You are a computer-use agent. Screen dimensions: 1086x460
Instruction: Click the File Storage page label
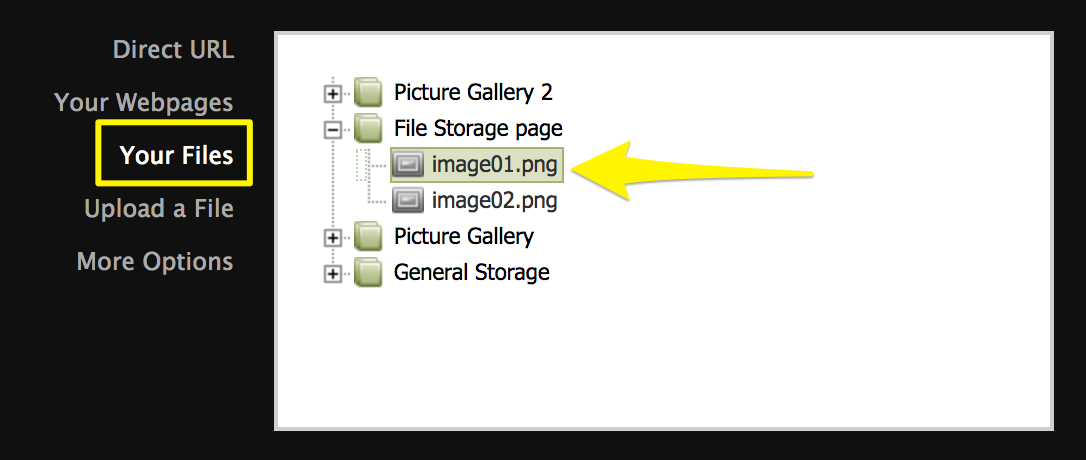click(x=478, y=129)
